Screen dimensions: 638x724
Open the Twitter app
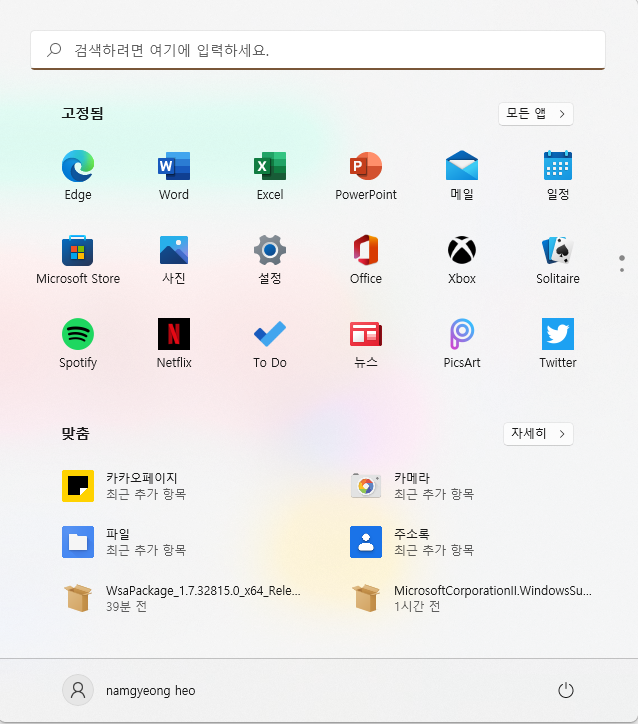tap(558, 344)
